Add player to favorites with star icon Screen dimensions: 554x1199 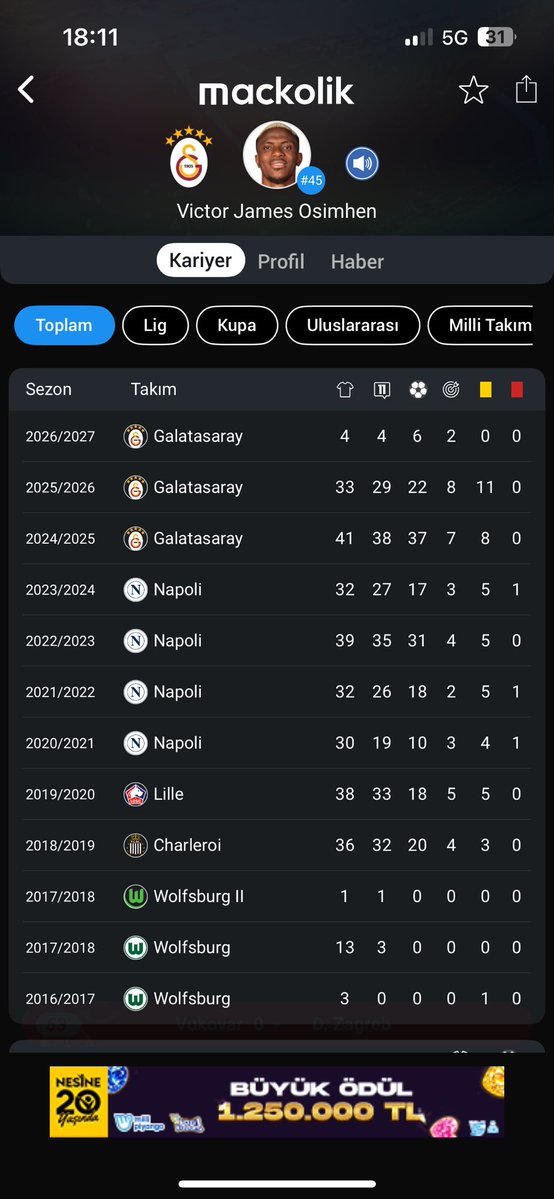tap(473, 90)
